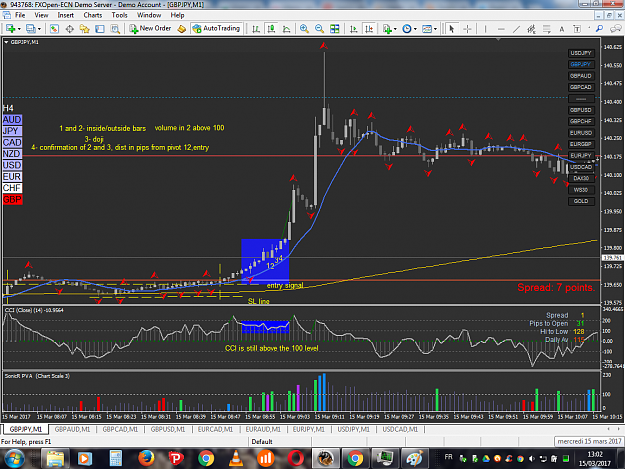Click the red GBP currency label
625x469 pixels.
pyautogui.click(x=12, y=200)
